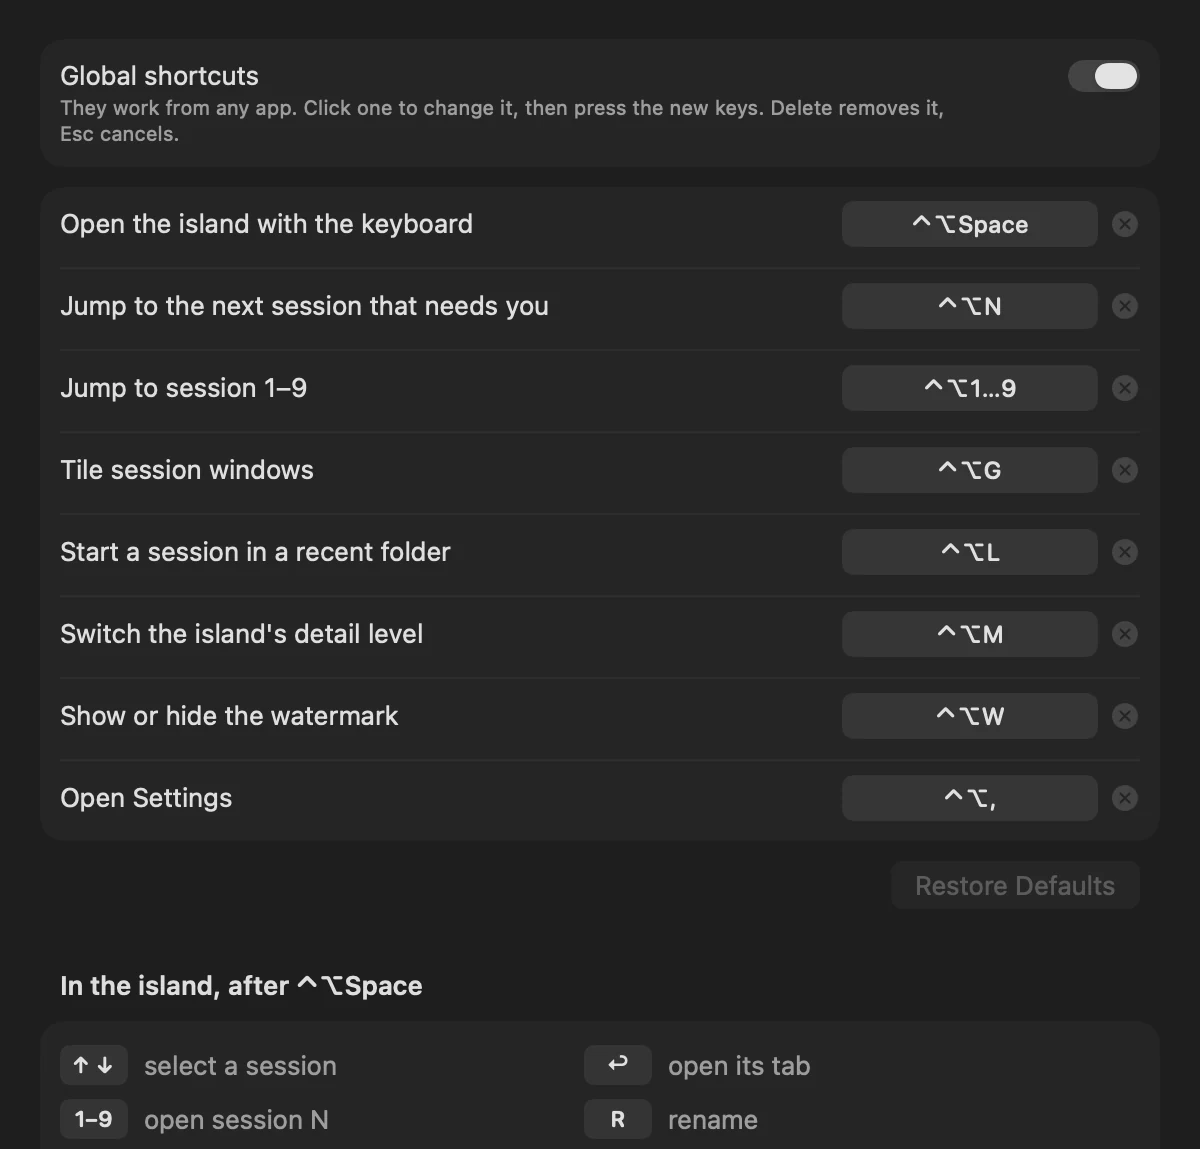Remove shortcut for Start a session in recent folder

click(x=1125, y=552)
